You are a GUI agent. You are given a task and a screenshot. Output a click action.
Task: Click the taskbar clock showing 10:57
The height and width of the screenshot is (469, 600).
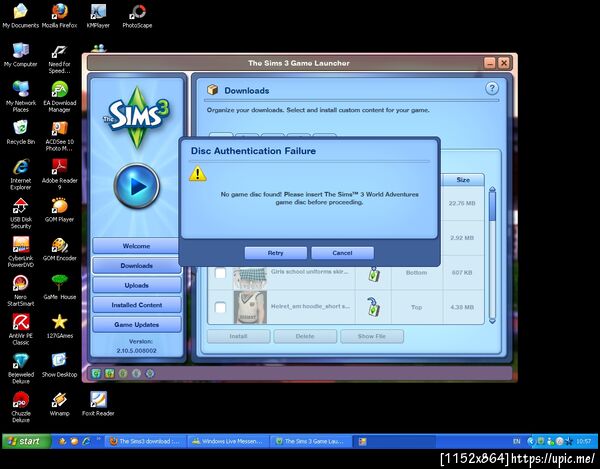[x=584, y=441]
